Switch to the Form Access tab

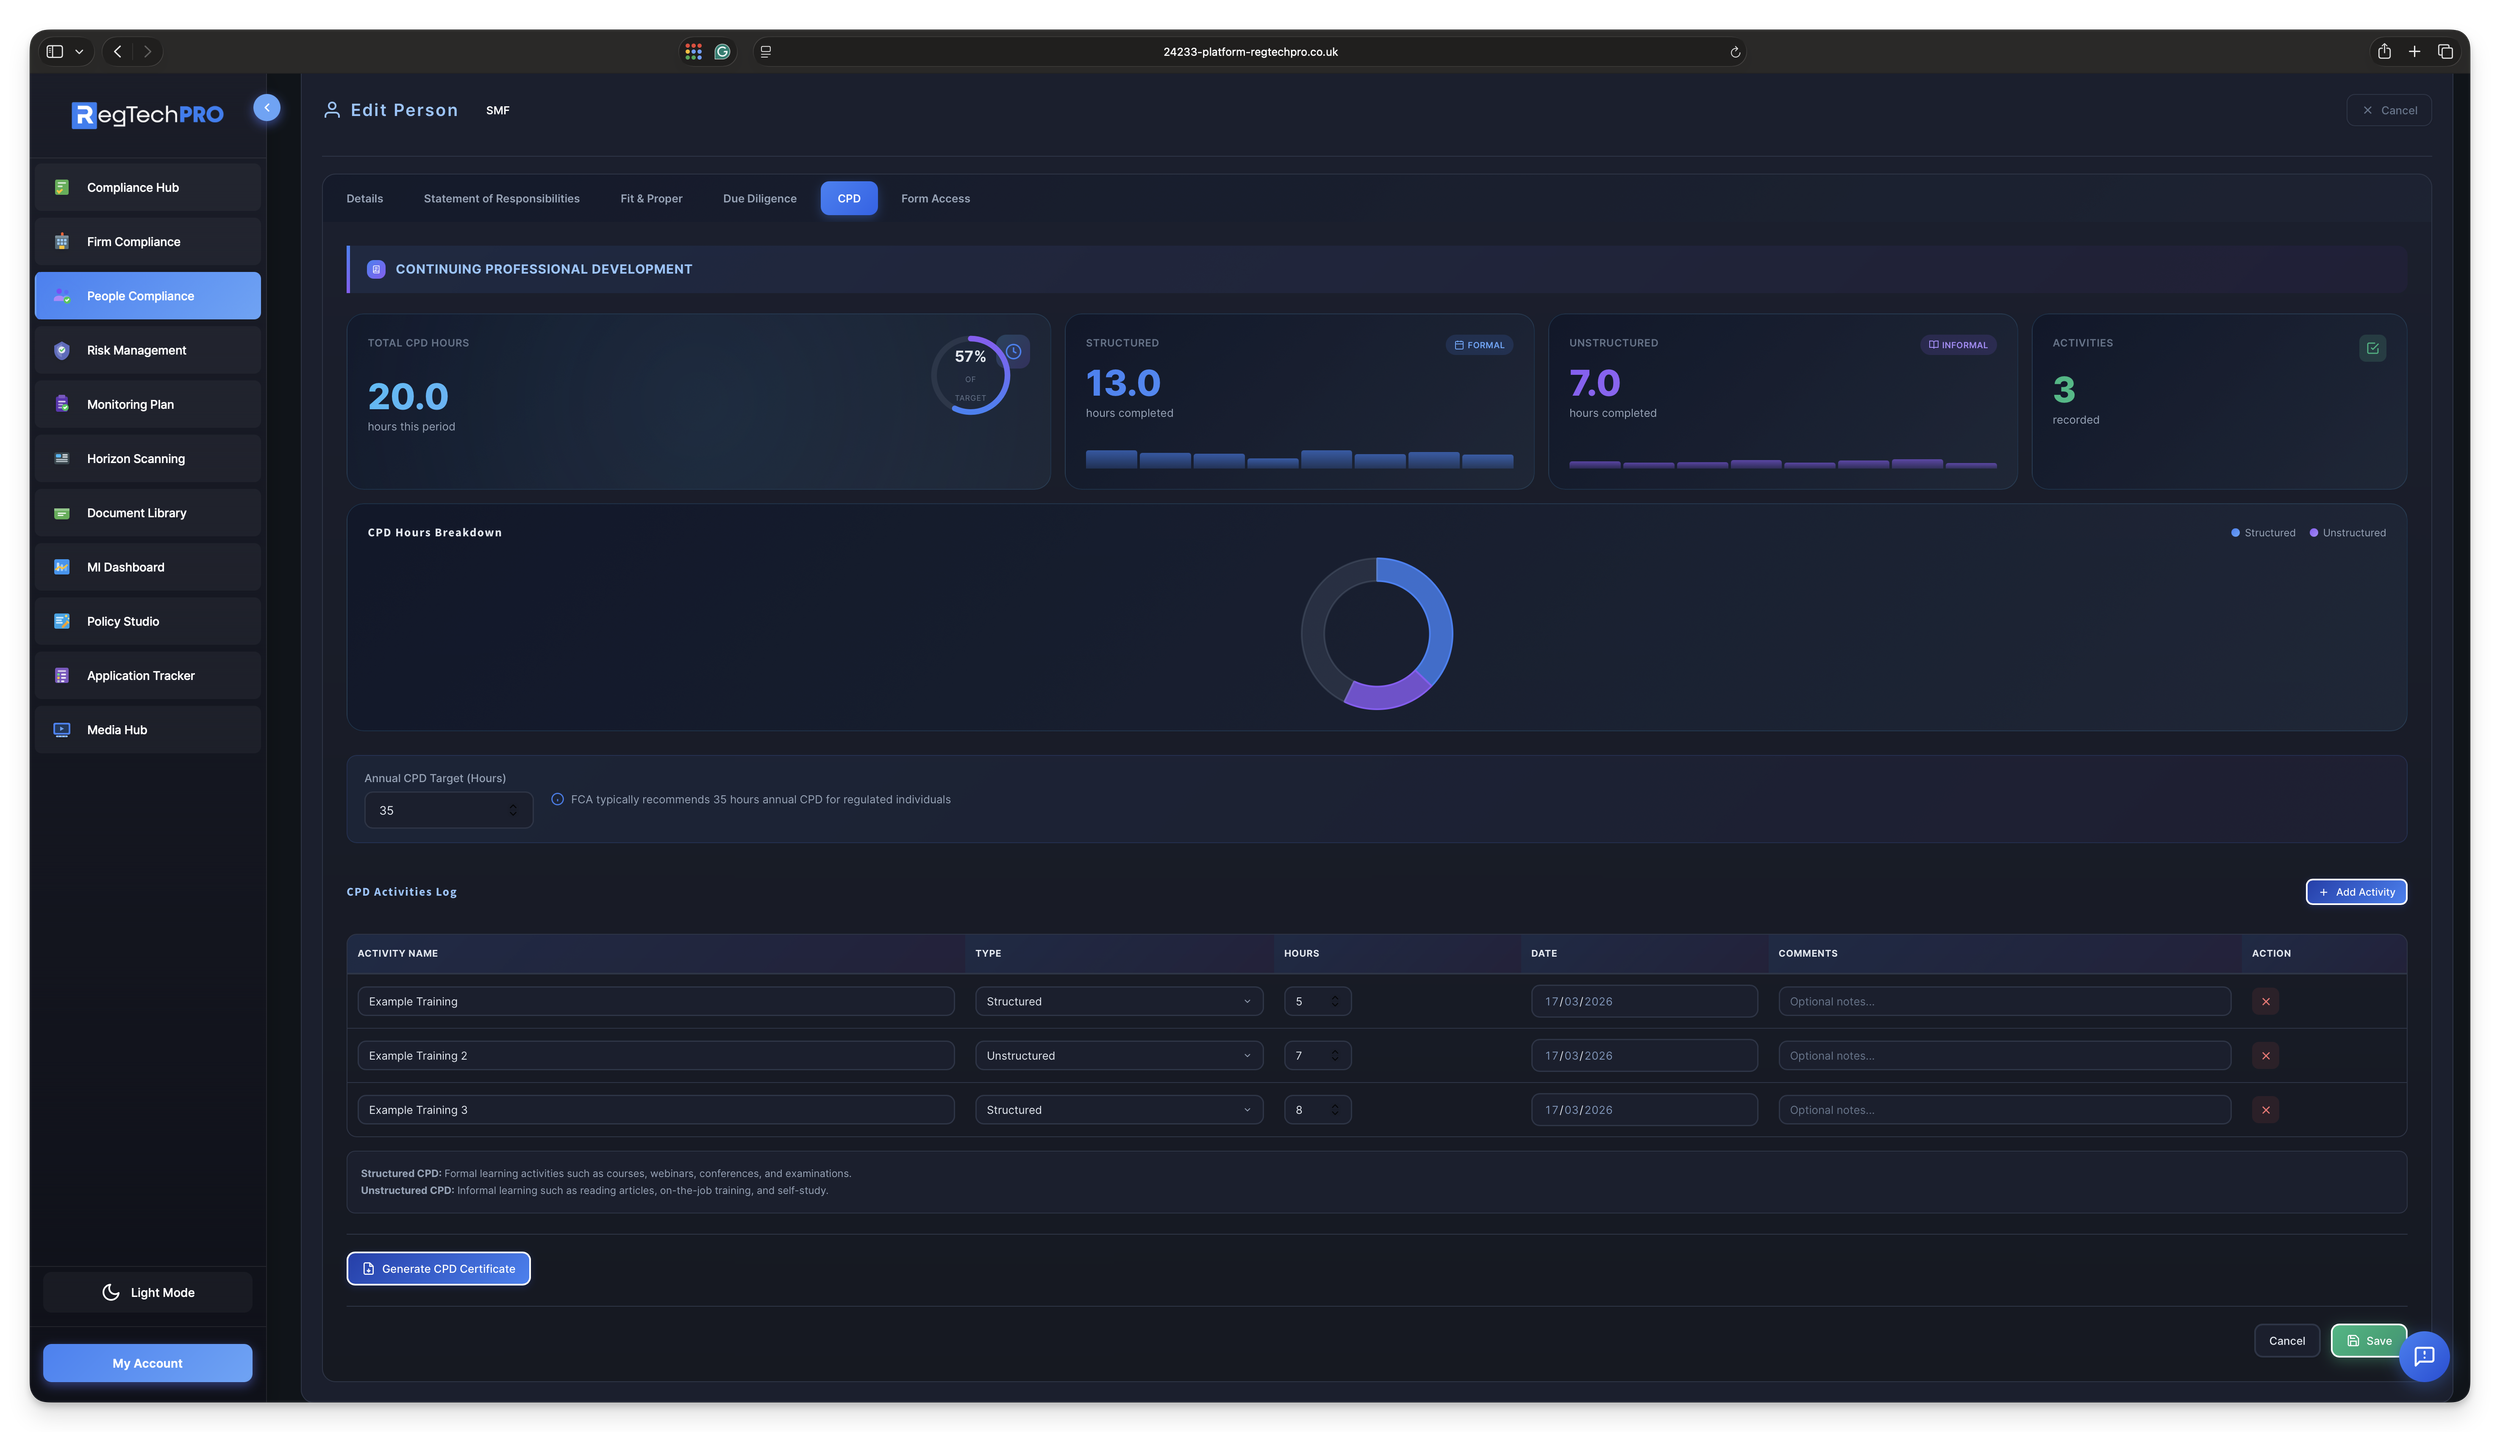coord(934,198)
